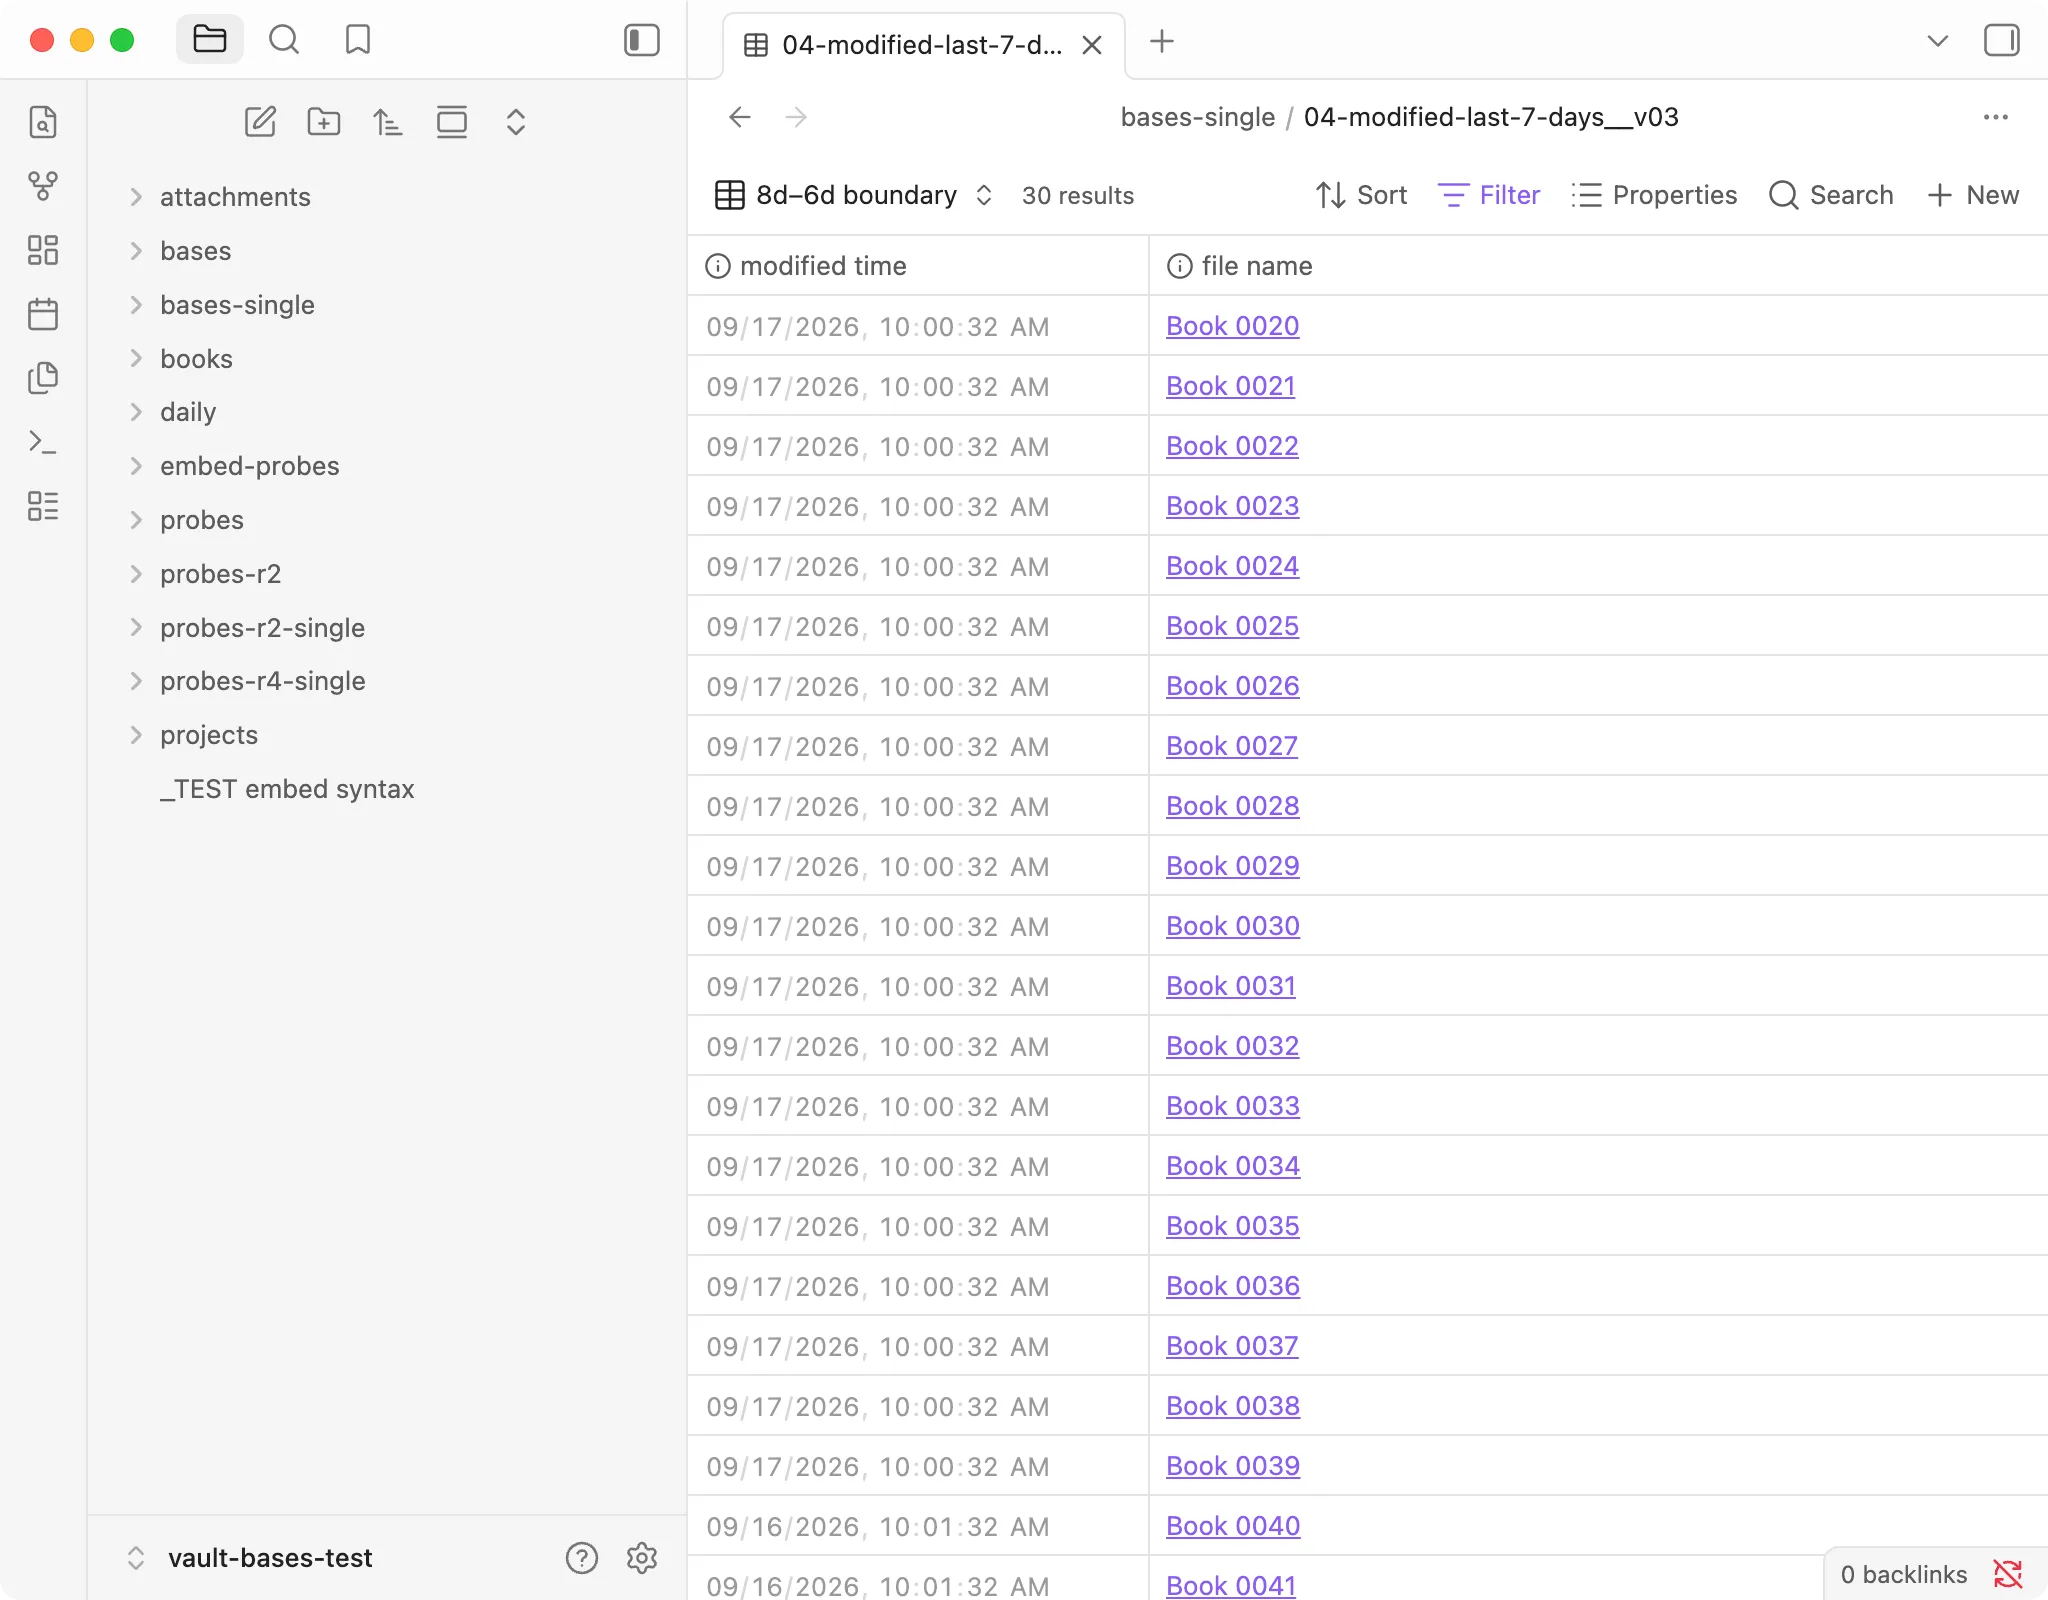Open the Sort menu
Image resolution: width=2048 pixels, height=1600 pixels.
[1361, 195]
